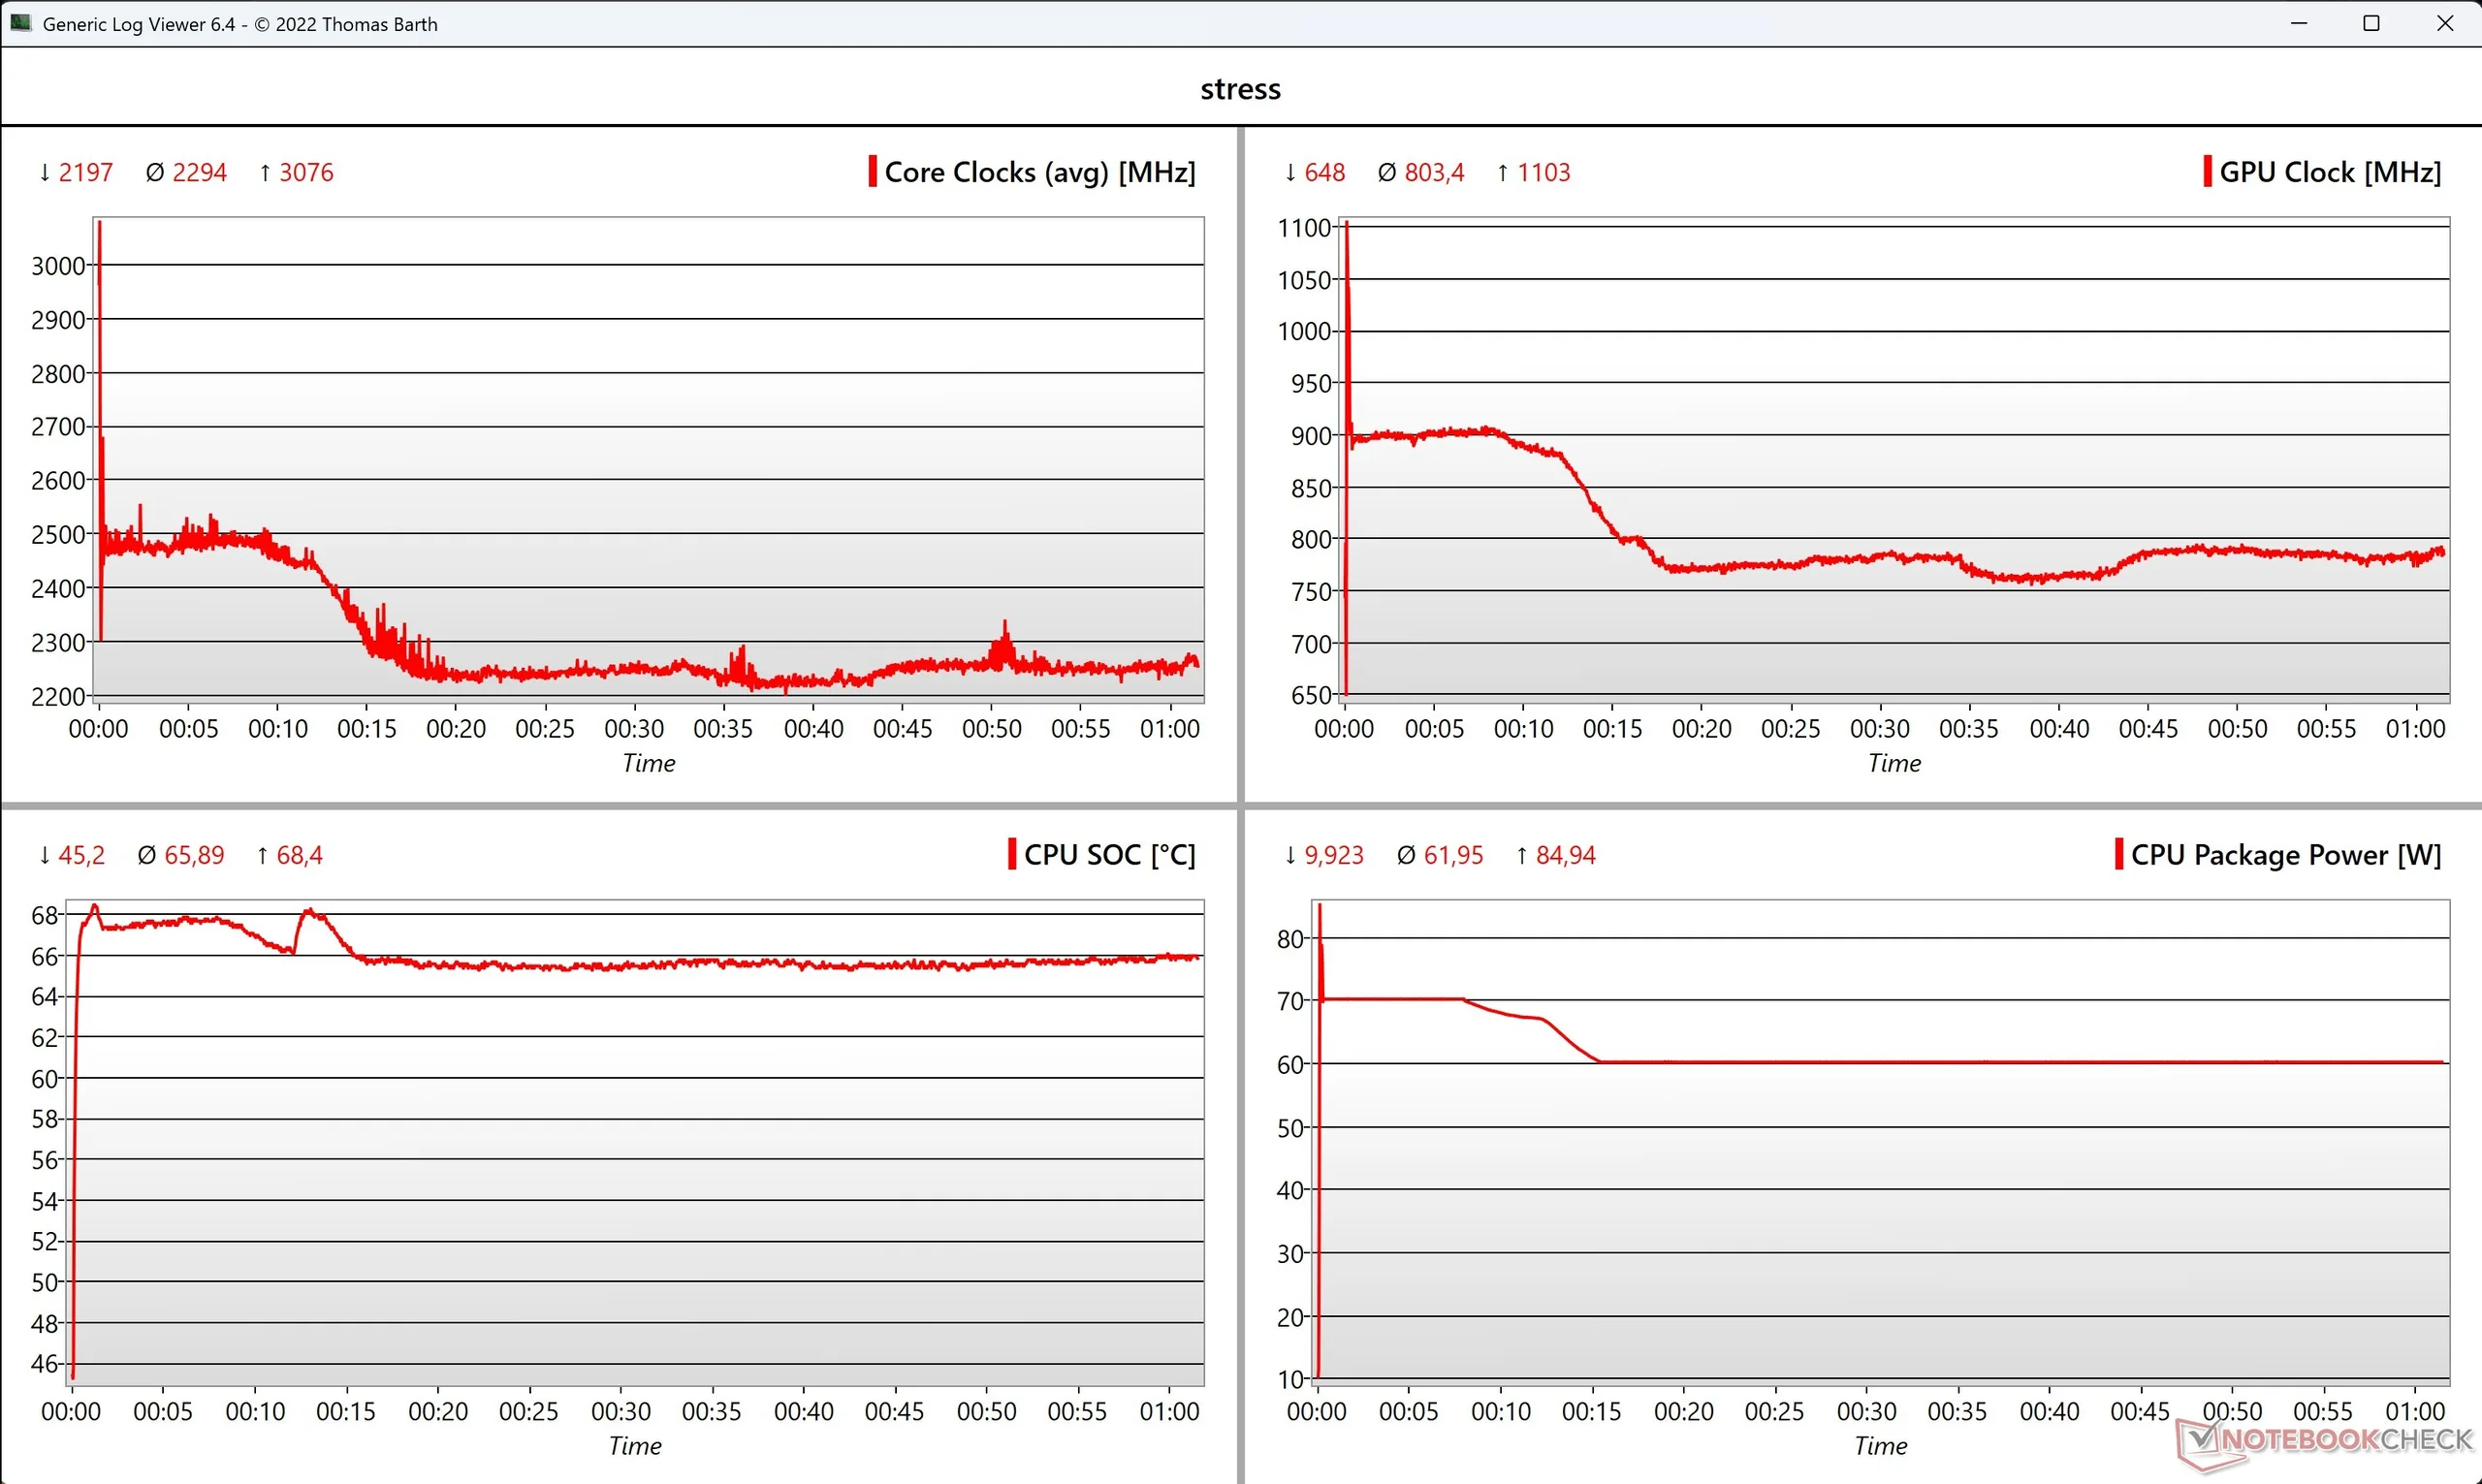Maximize the Generic Log Viewer window
The height and width of the screenshot is (1484, 2482).
2371,23
